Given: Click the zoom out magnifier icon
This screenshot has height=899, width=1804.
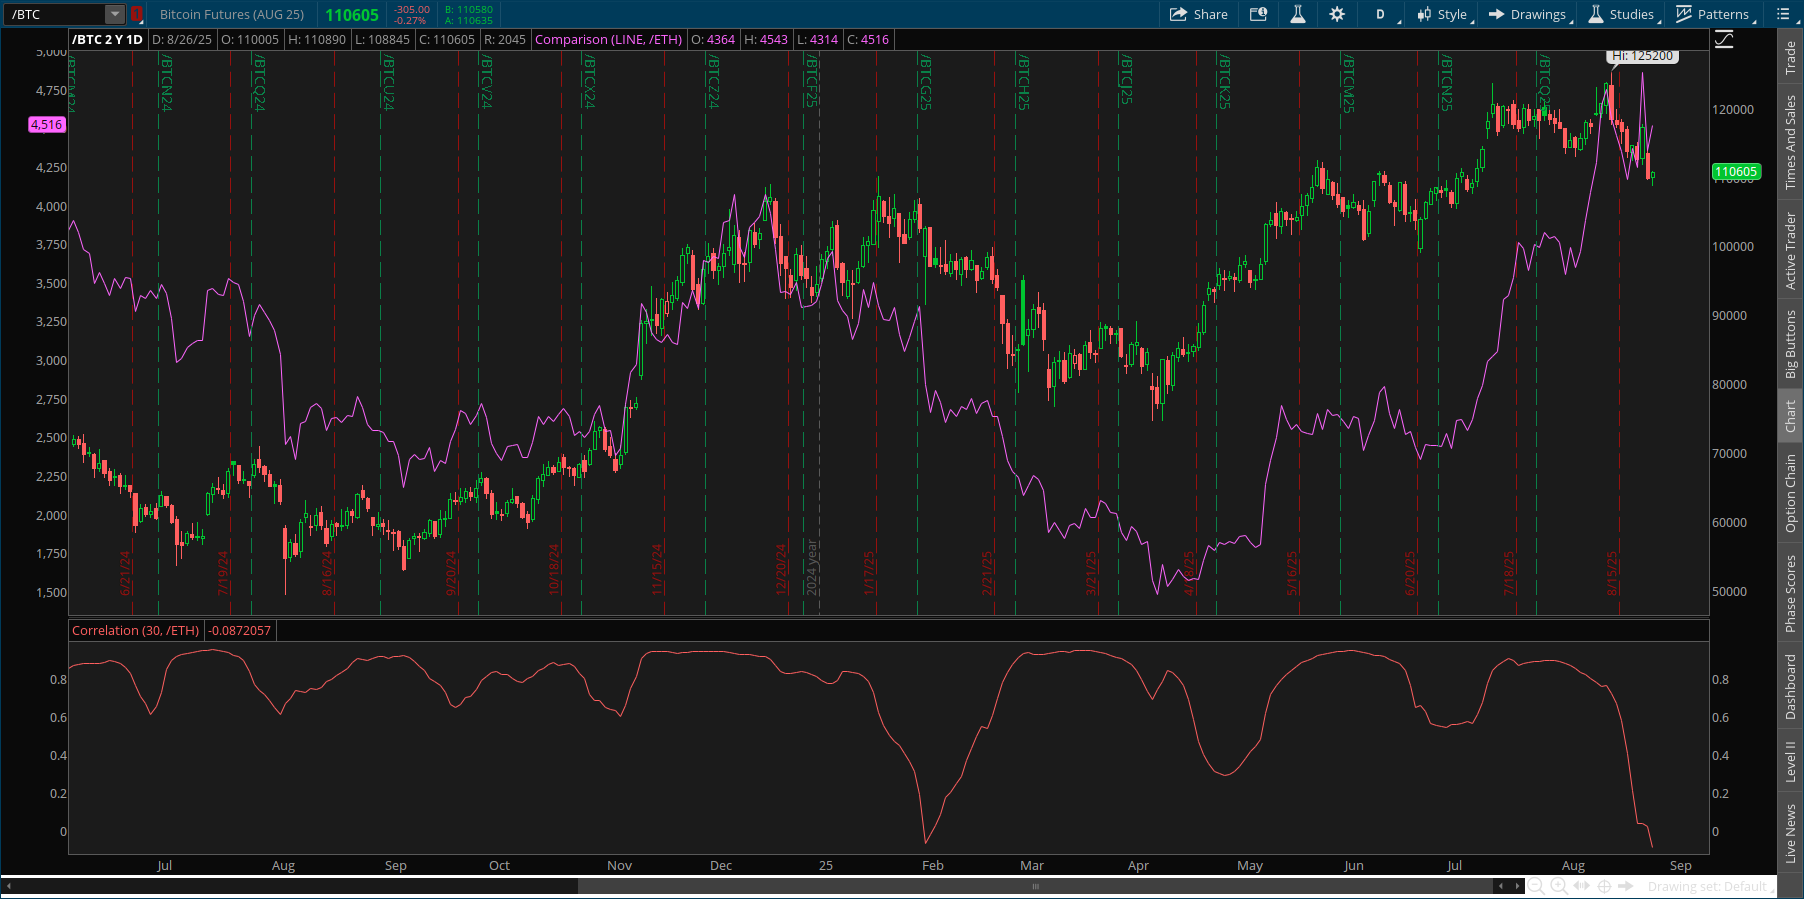Looking at the screenshot, I should click(x=1536, y=886).
